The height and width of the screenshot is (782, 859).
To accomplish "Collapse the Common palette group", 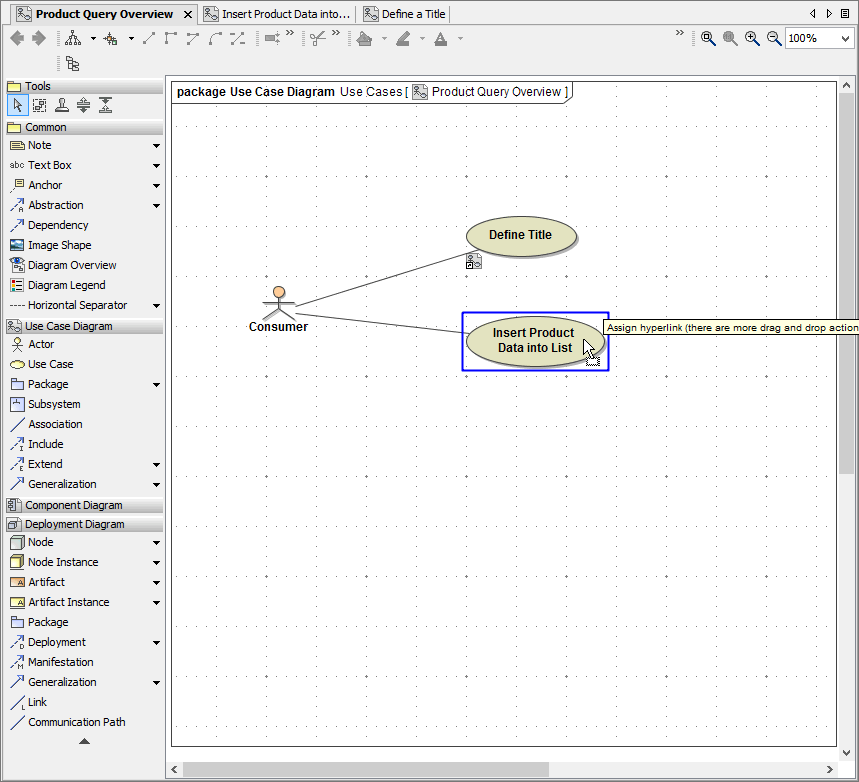I will 46,127.
